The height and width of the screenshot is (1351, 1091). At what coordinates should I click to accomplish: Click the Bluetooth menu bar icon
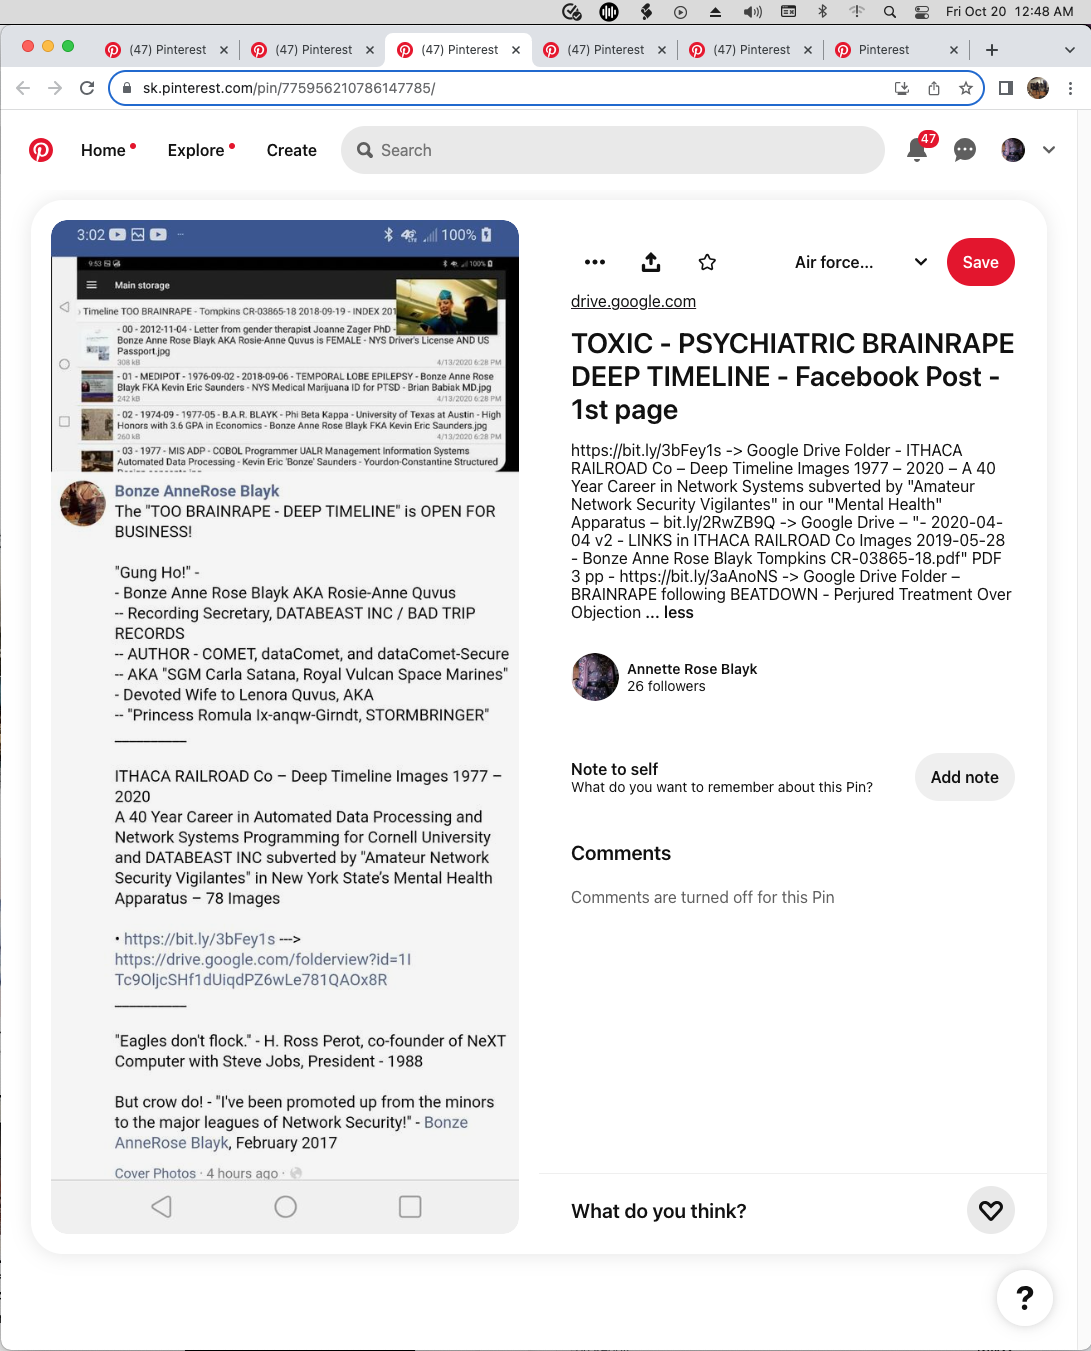(823, 12)
